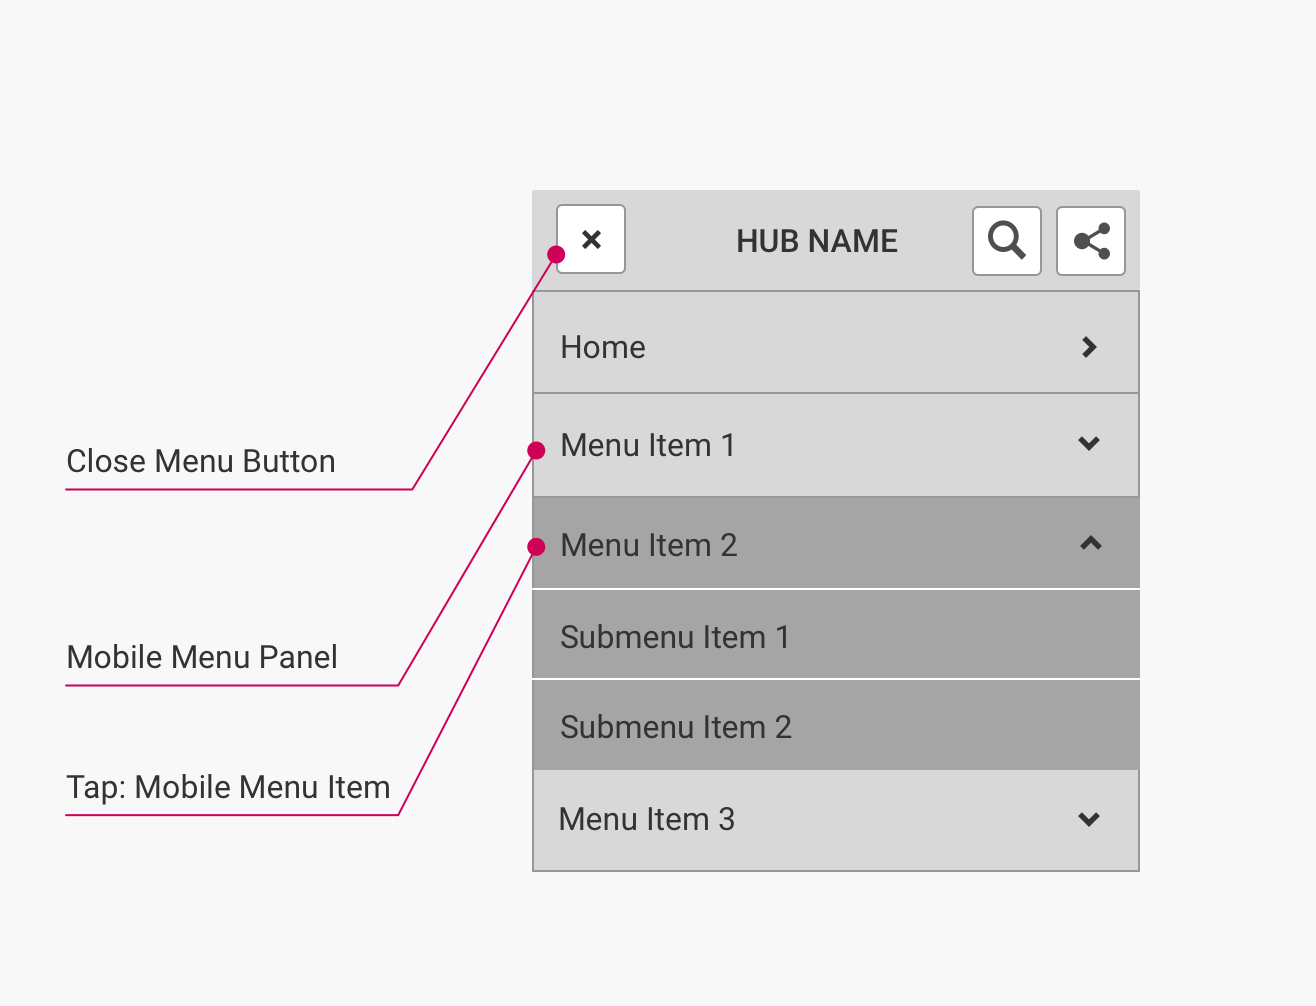Click the Tap: Mobile Menu Item label

pyautogui.click(x=228, y=787)
